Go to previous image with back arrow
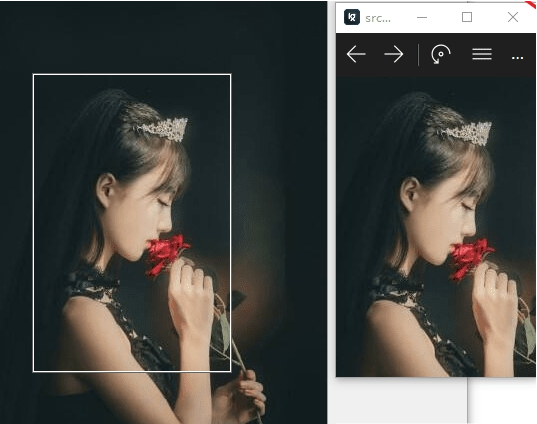This screenshot has width=537, height=424. 356,54
